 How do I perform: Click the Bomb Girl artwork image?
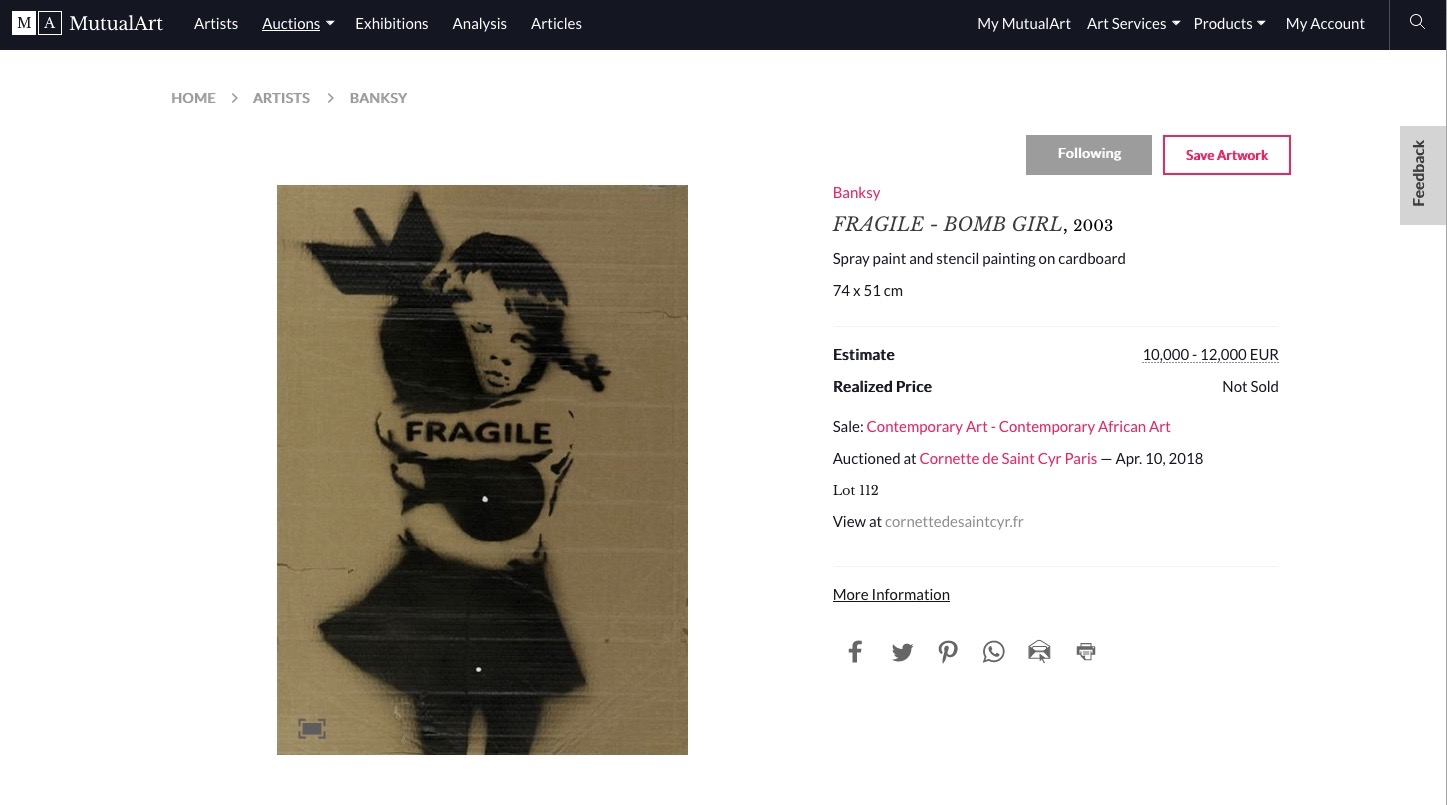(482, 470)
